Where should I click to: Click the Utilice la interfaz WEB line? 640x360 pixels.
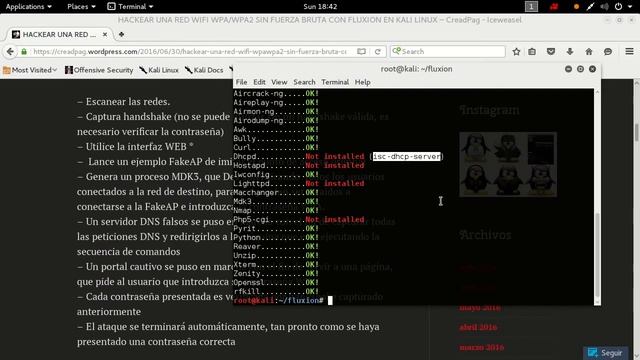(x=136, y=147)
